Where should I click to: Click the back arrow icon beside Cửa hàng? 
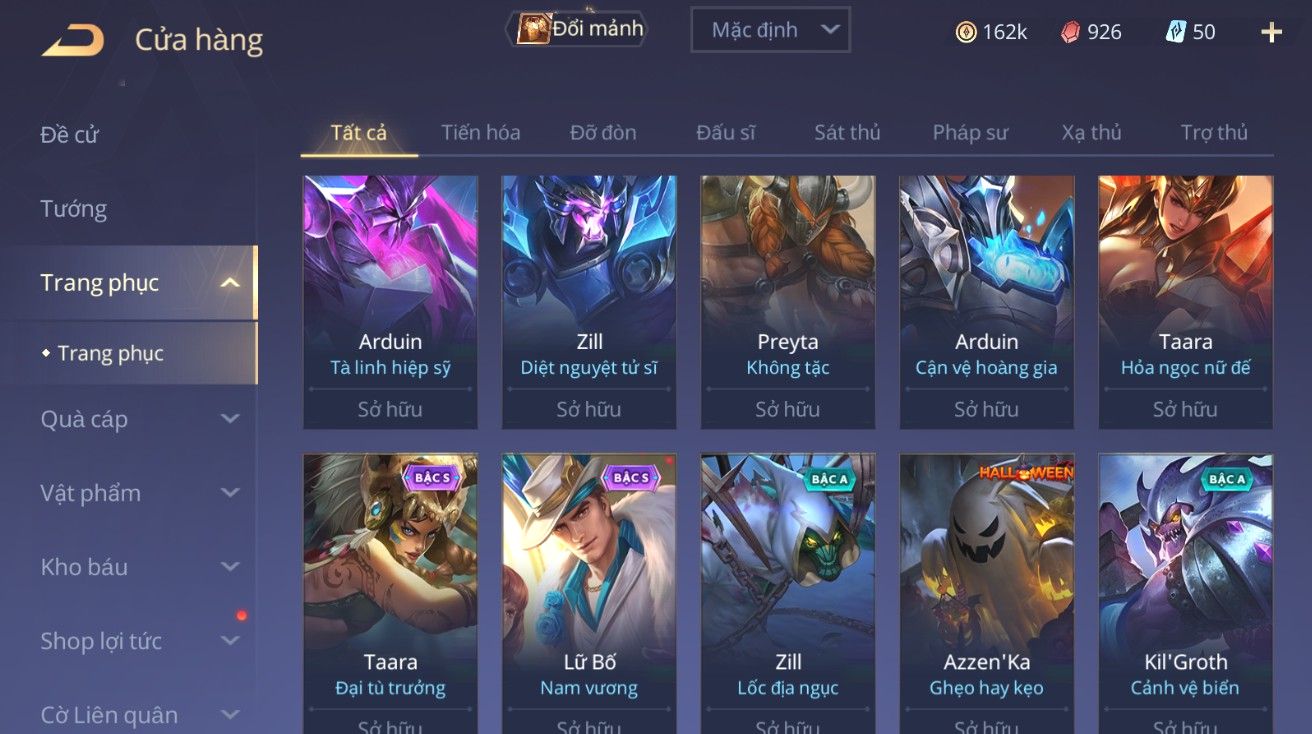tap(72, 40)
